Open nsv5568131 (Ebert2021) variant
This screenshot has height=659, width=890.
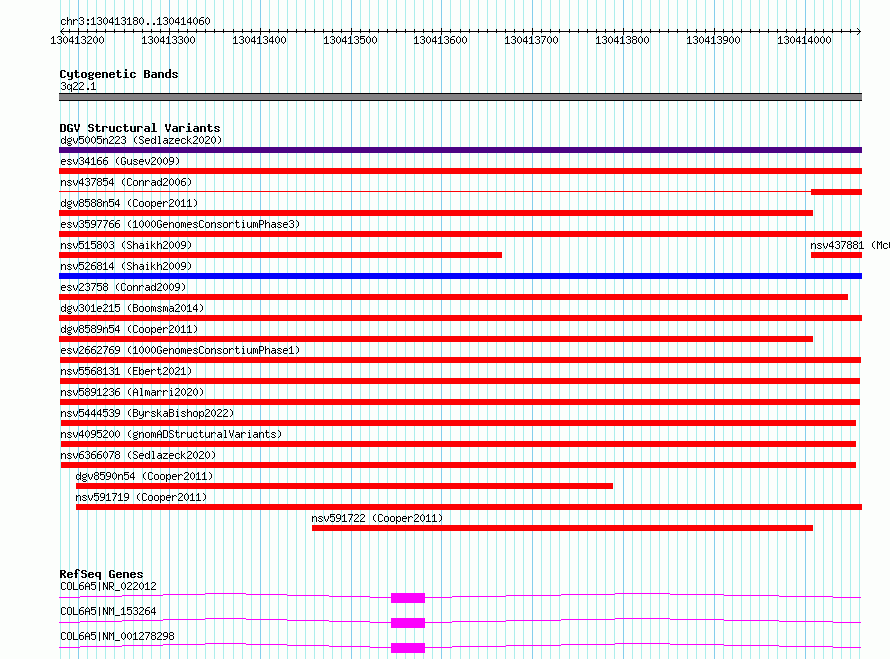pyautogui.click(x=126, y=371)
